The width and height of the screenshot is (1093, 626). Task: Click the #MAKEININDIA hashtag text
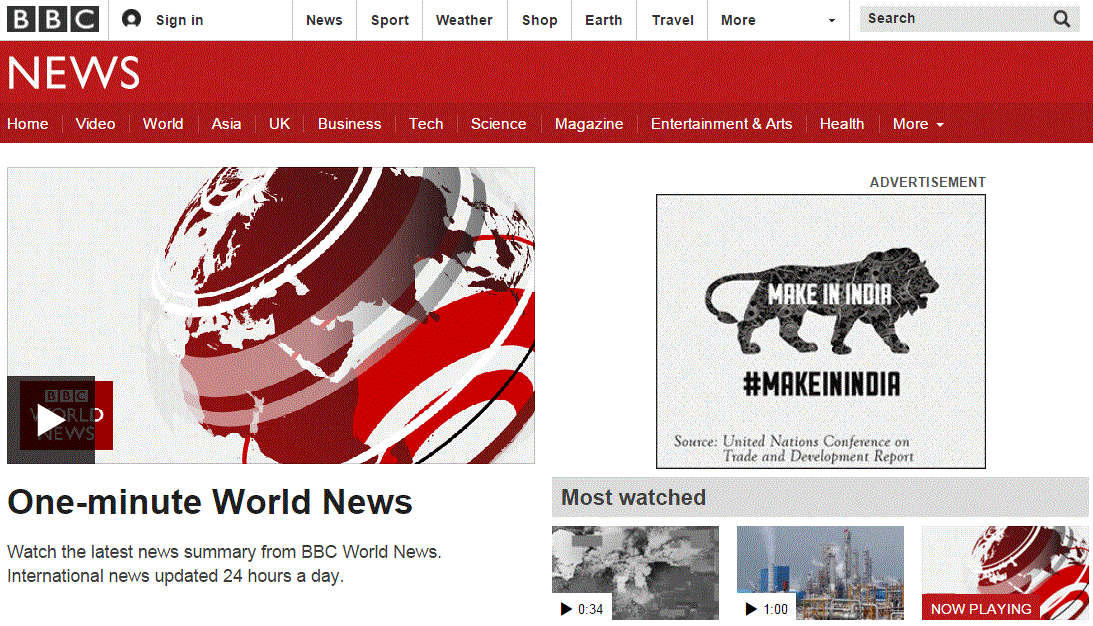[x=822, y=384]
